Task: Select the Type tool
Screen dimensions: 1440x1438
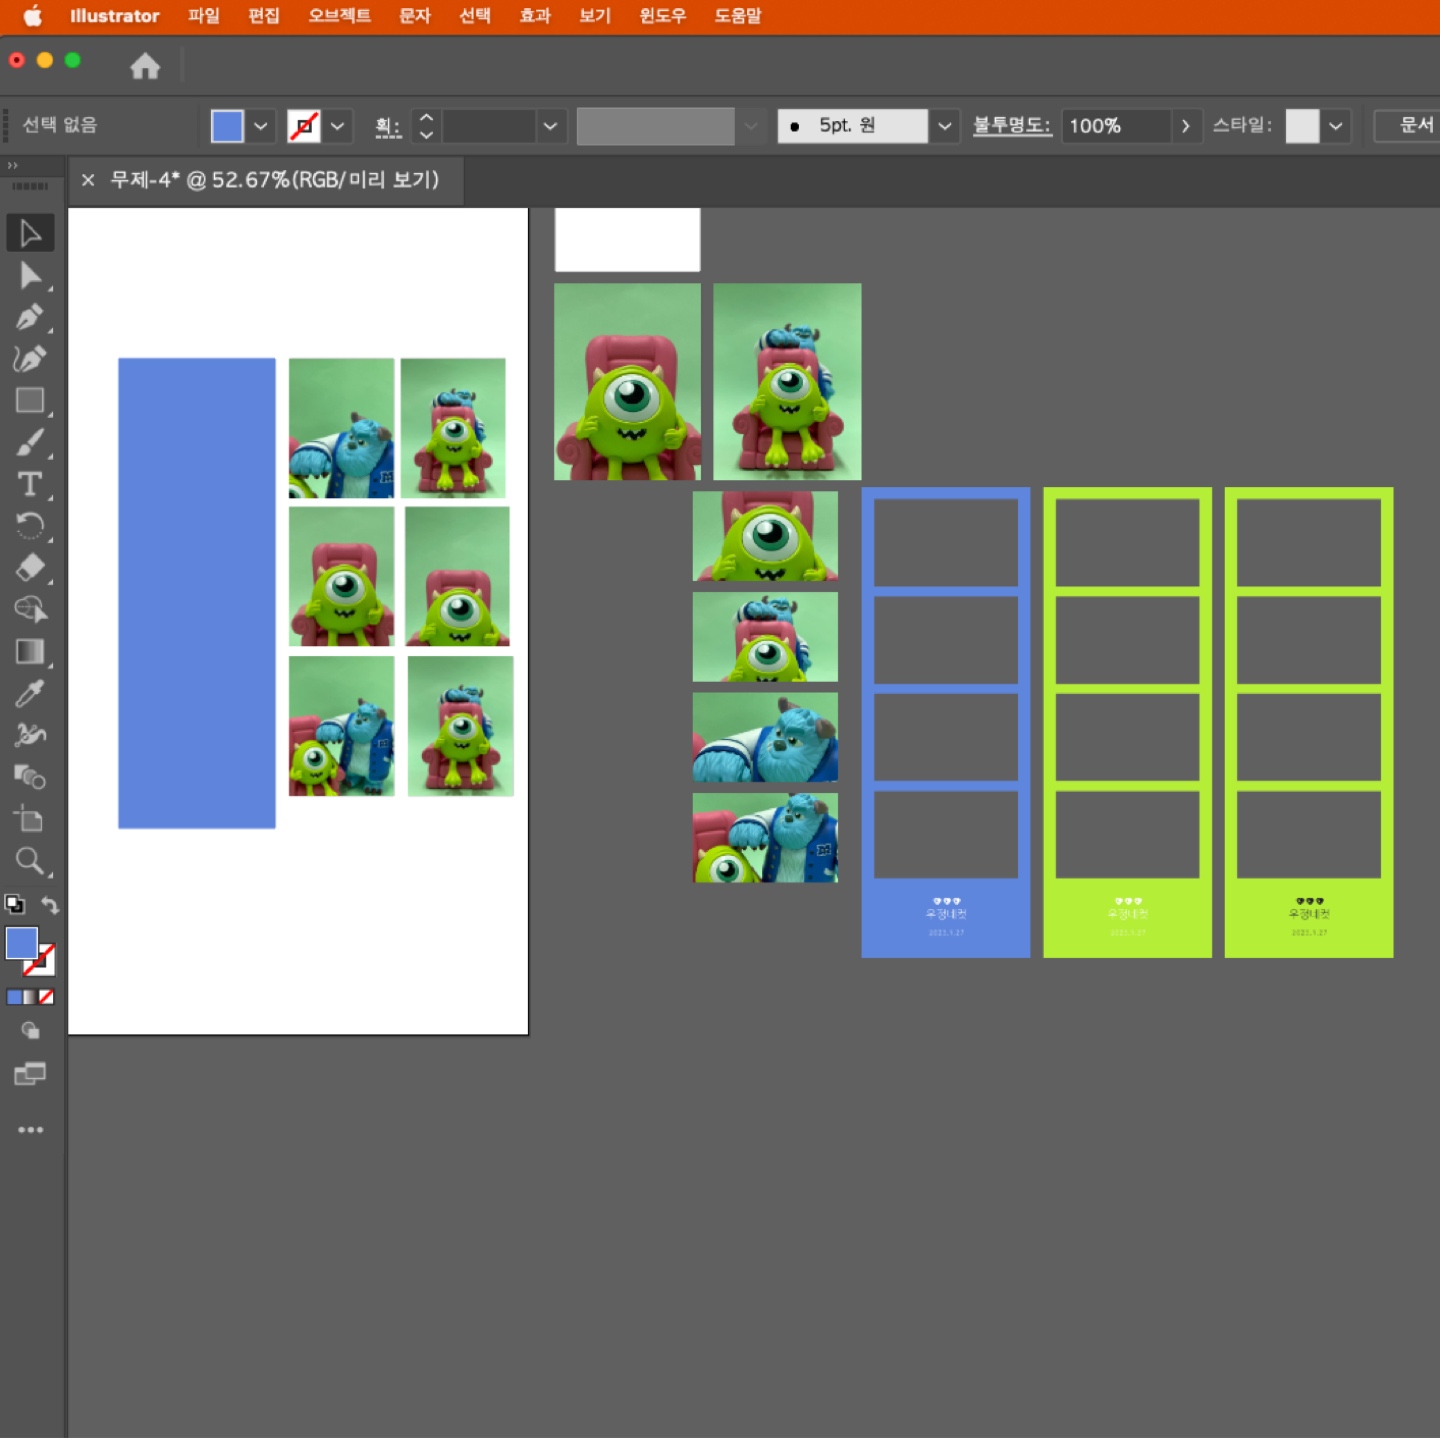Action: click(x=30, y=485)
